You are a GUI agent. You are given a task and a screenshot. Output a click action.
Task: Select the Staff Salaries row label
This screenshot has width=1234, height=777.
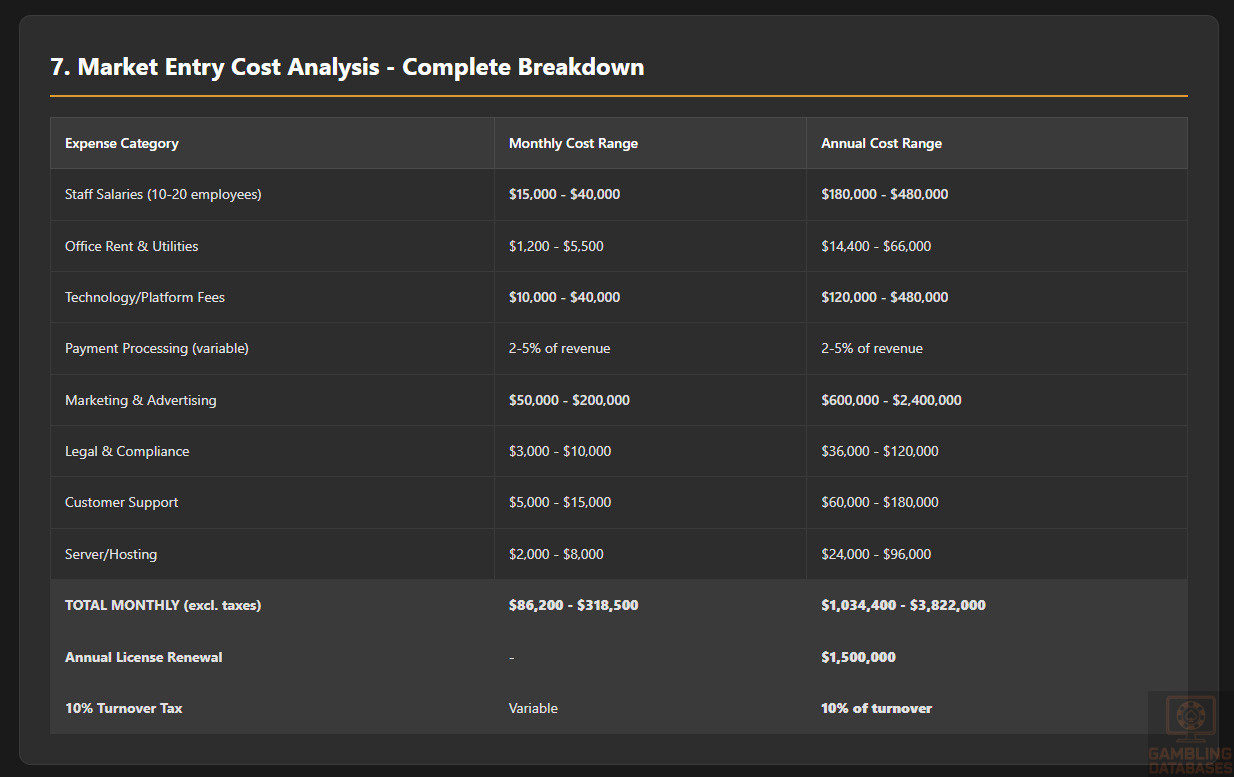163,194
